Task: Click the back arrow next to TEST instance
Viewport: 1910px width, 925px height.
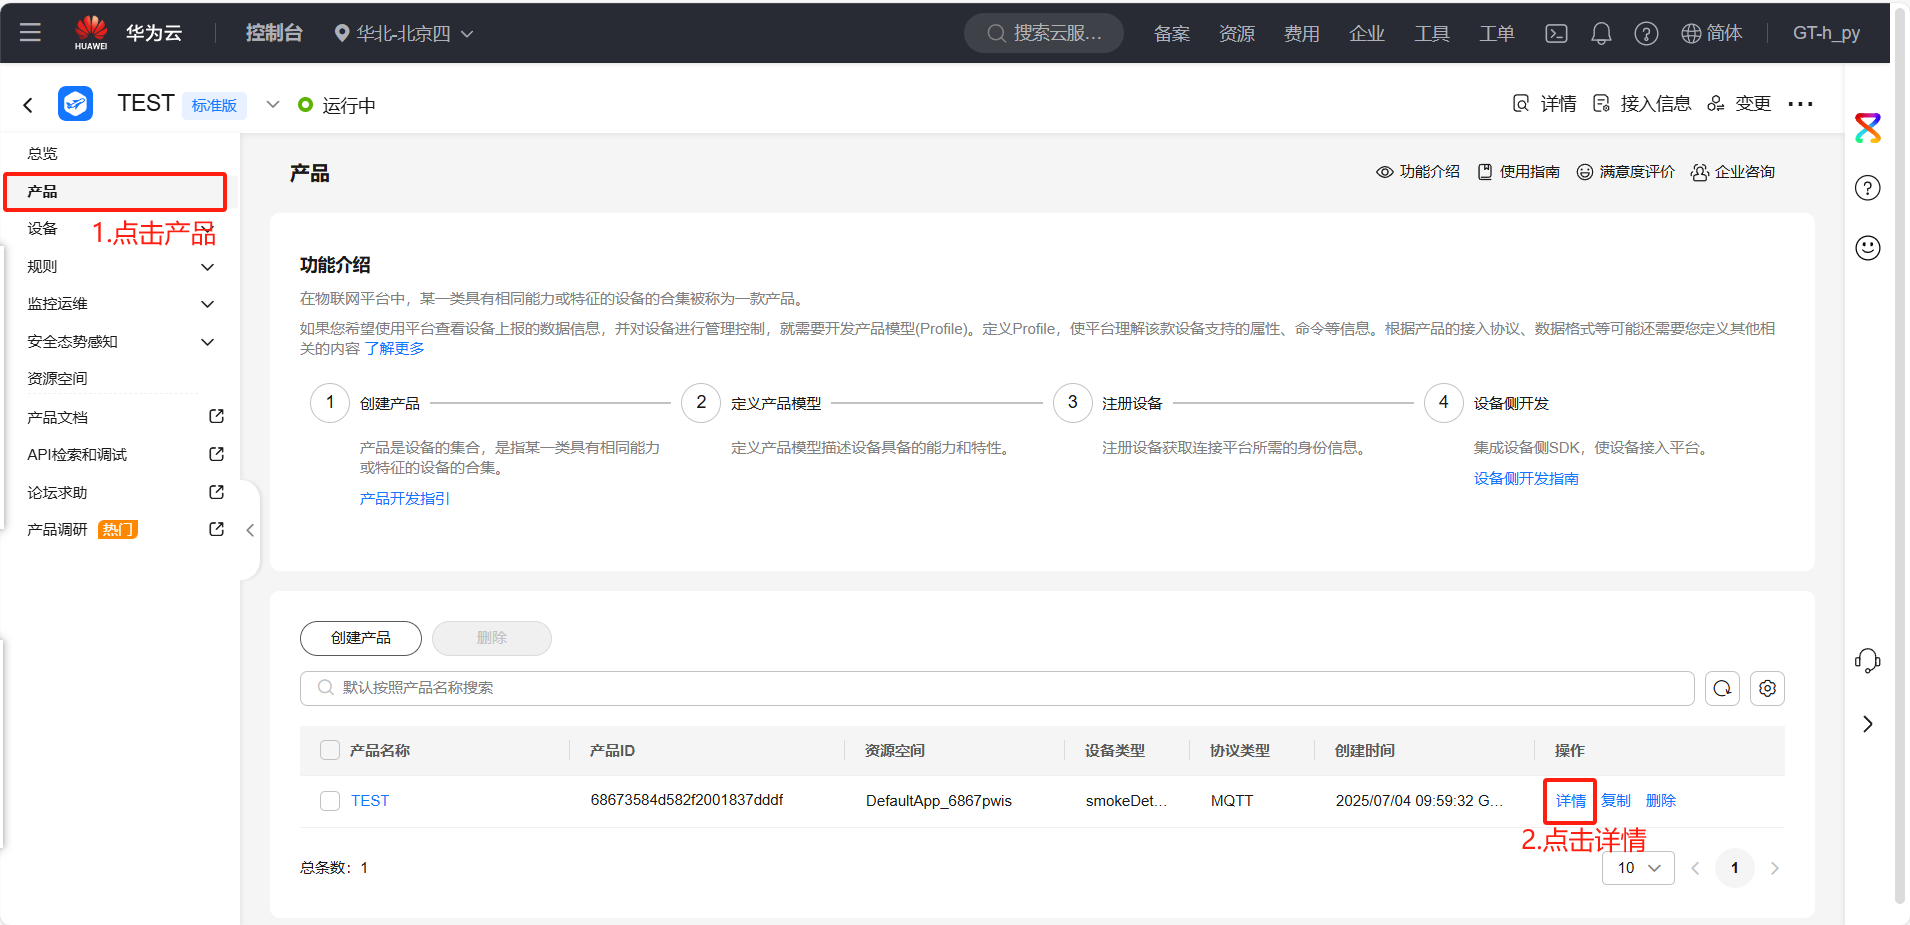Action: click(28, 105)
